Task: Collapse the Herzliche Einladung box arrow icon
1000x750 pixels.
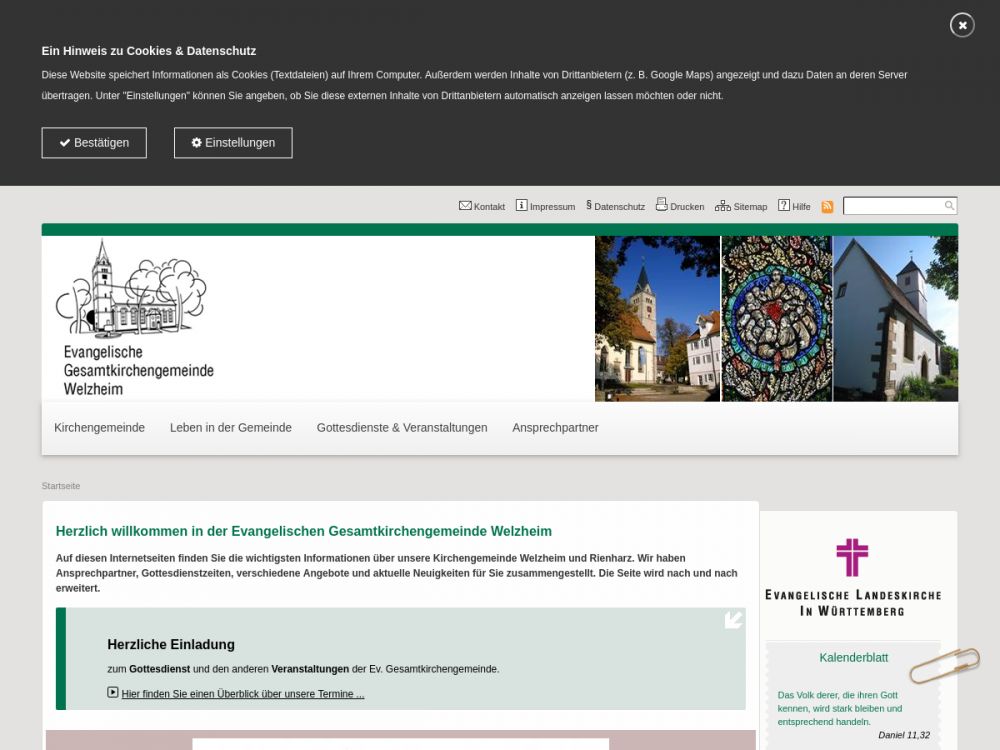Action: pos(733,620)
